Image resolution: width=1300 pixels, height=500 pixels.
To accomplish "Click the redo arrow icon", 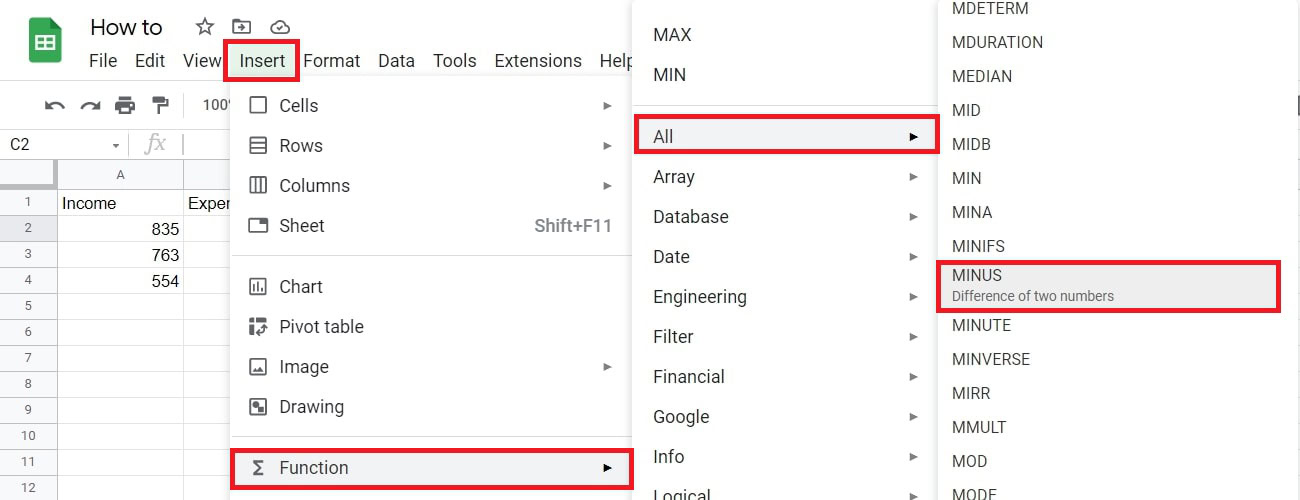I will (x=90, y=105).
